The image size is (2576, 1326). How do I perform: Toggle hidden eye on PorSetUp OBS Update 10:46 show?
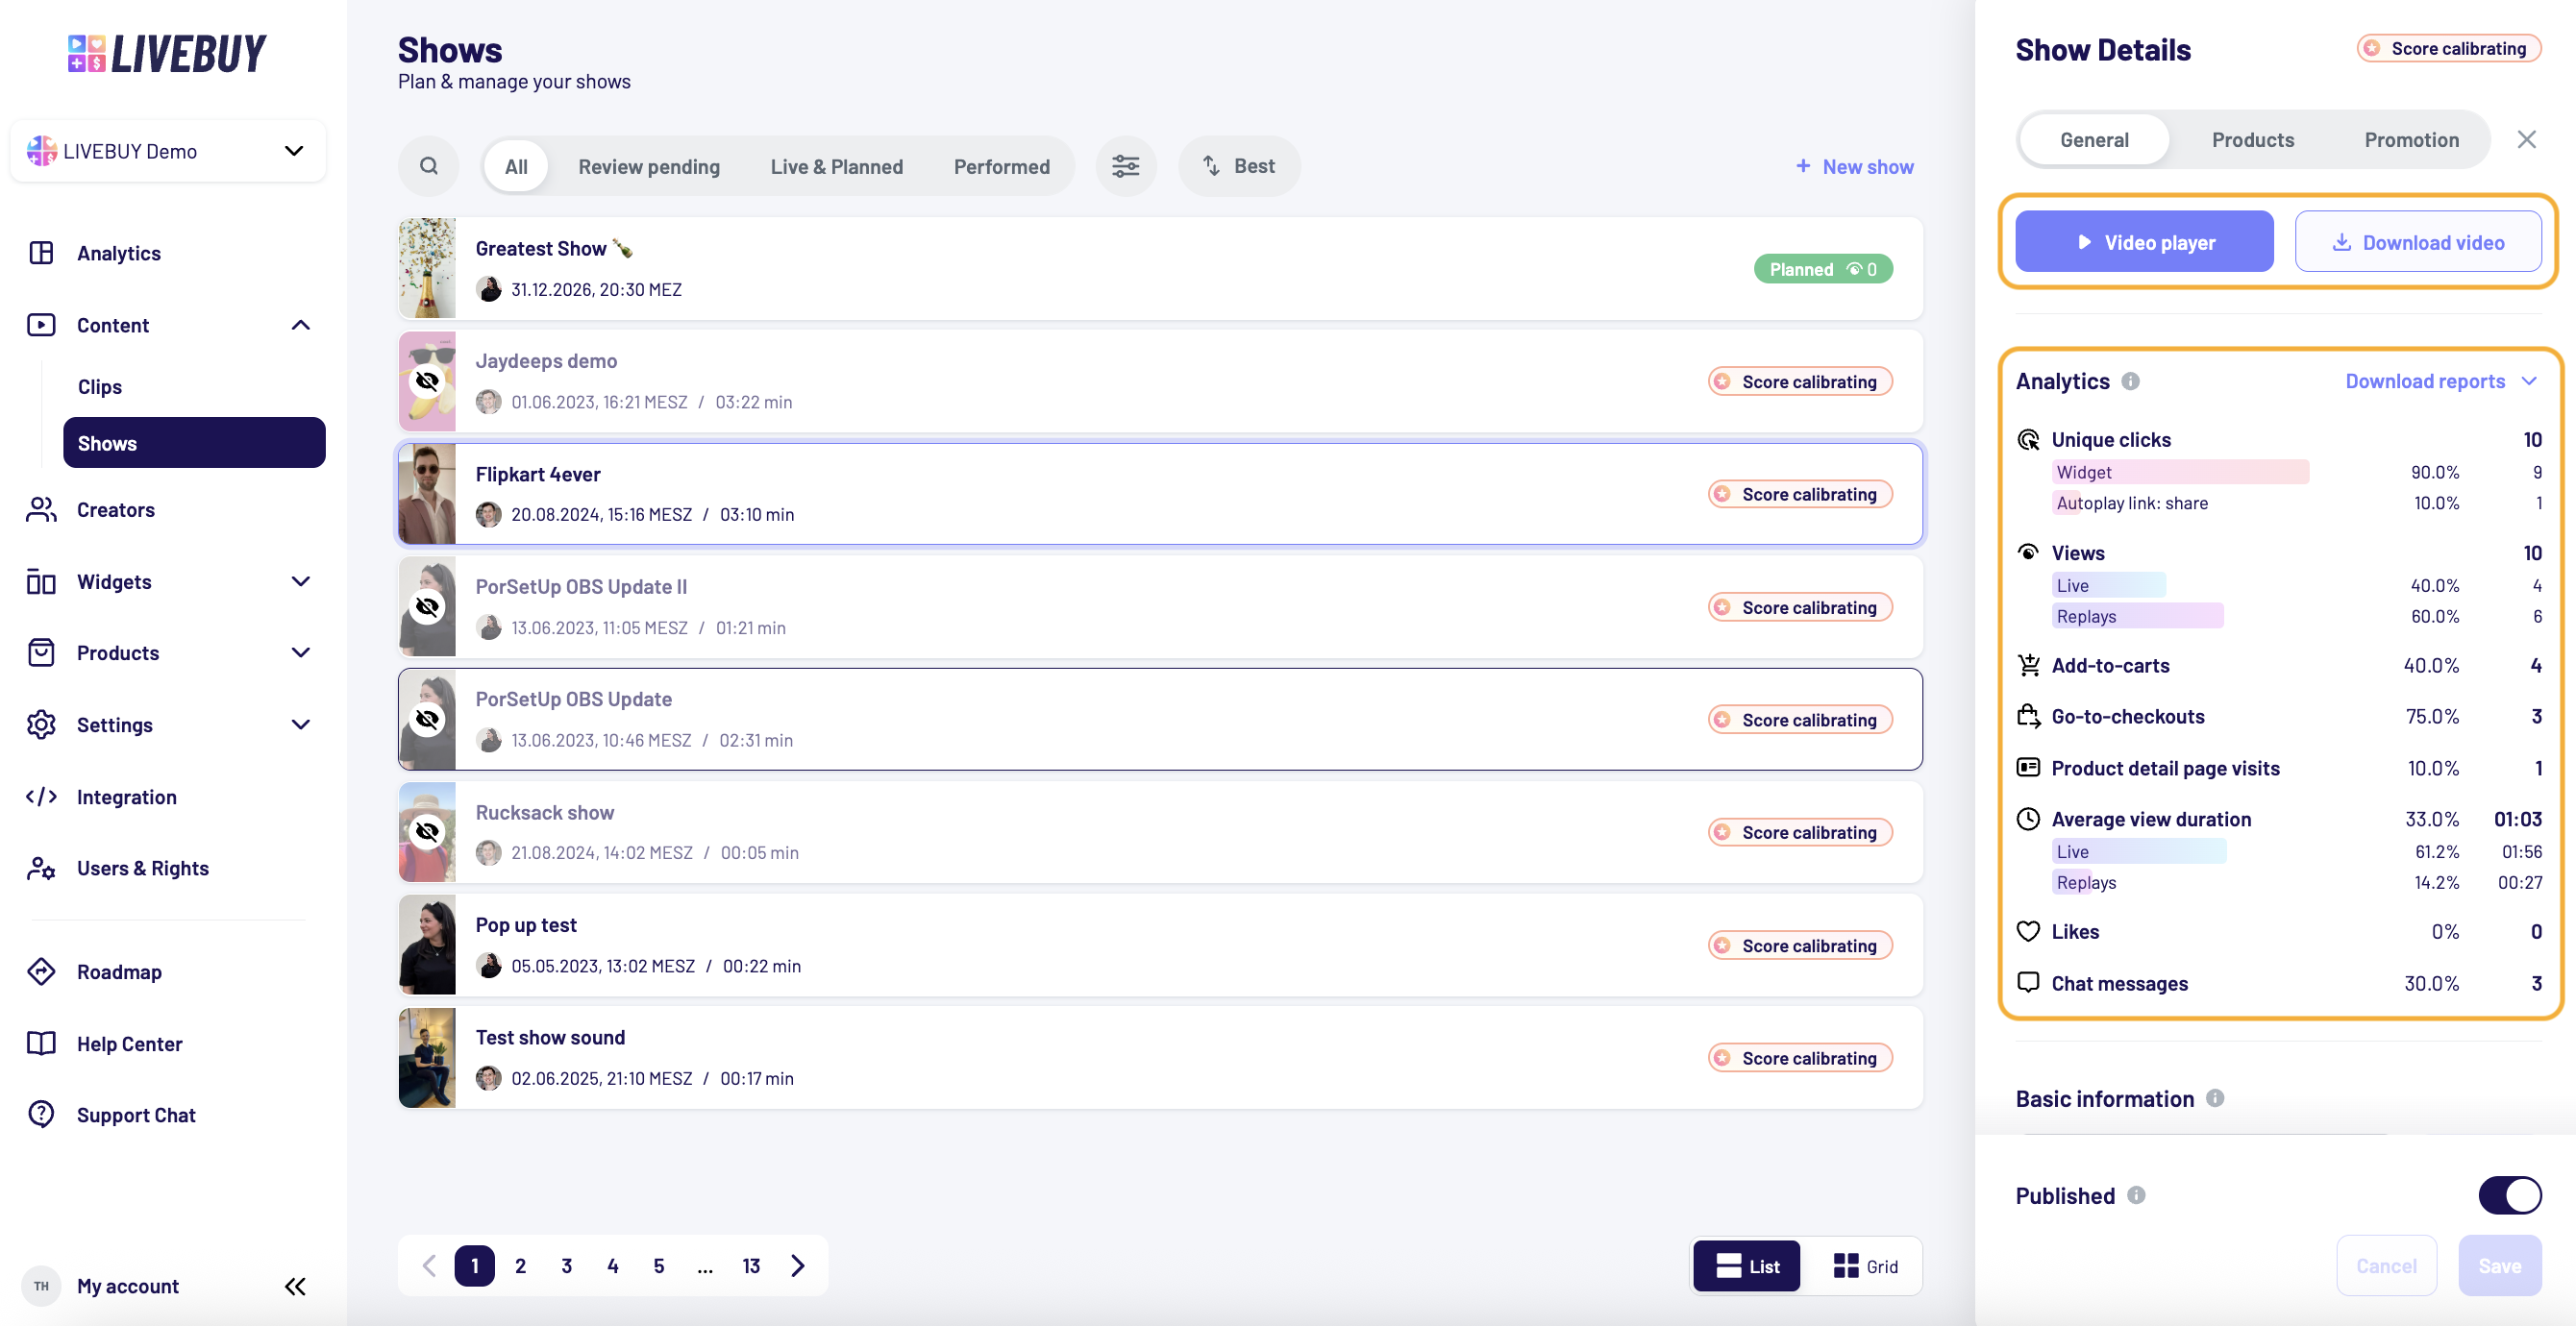(x=427, y=720)
